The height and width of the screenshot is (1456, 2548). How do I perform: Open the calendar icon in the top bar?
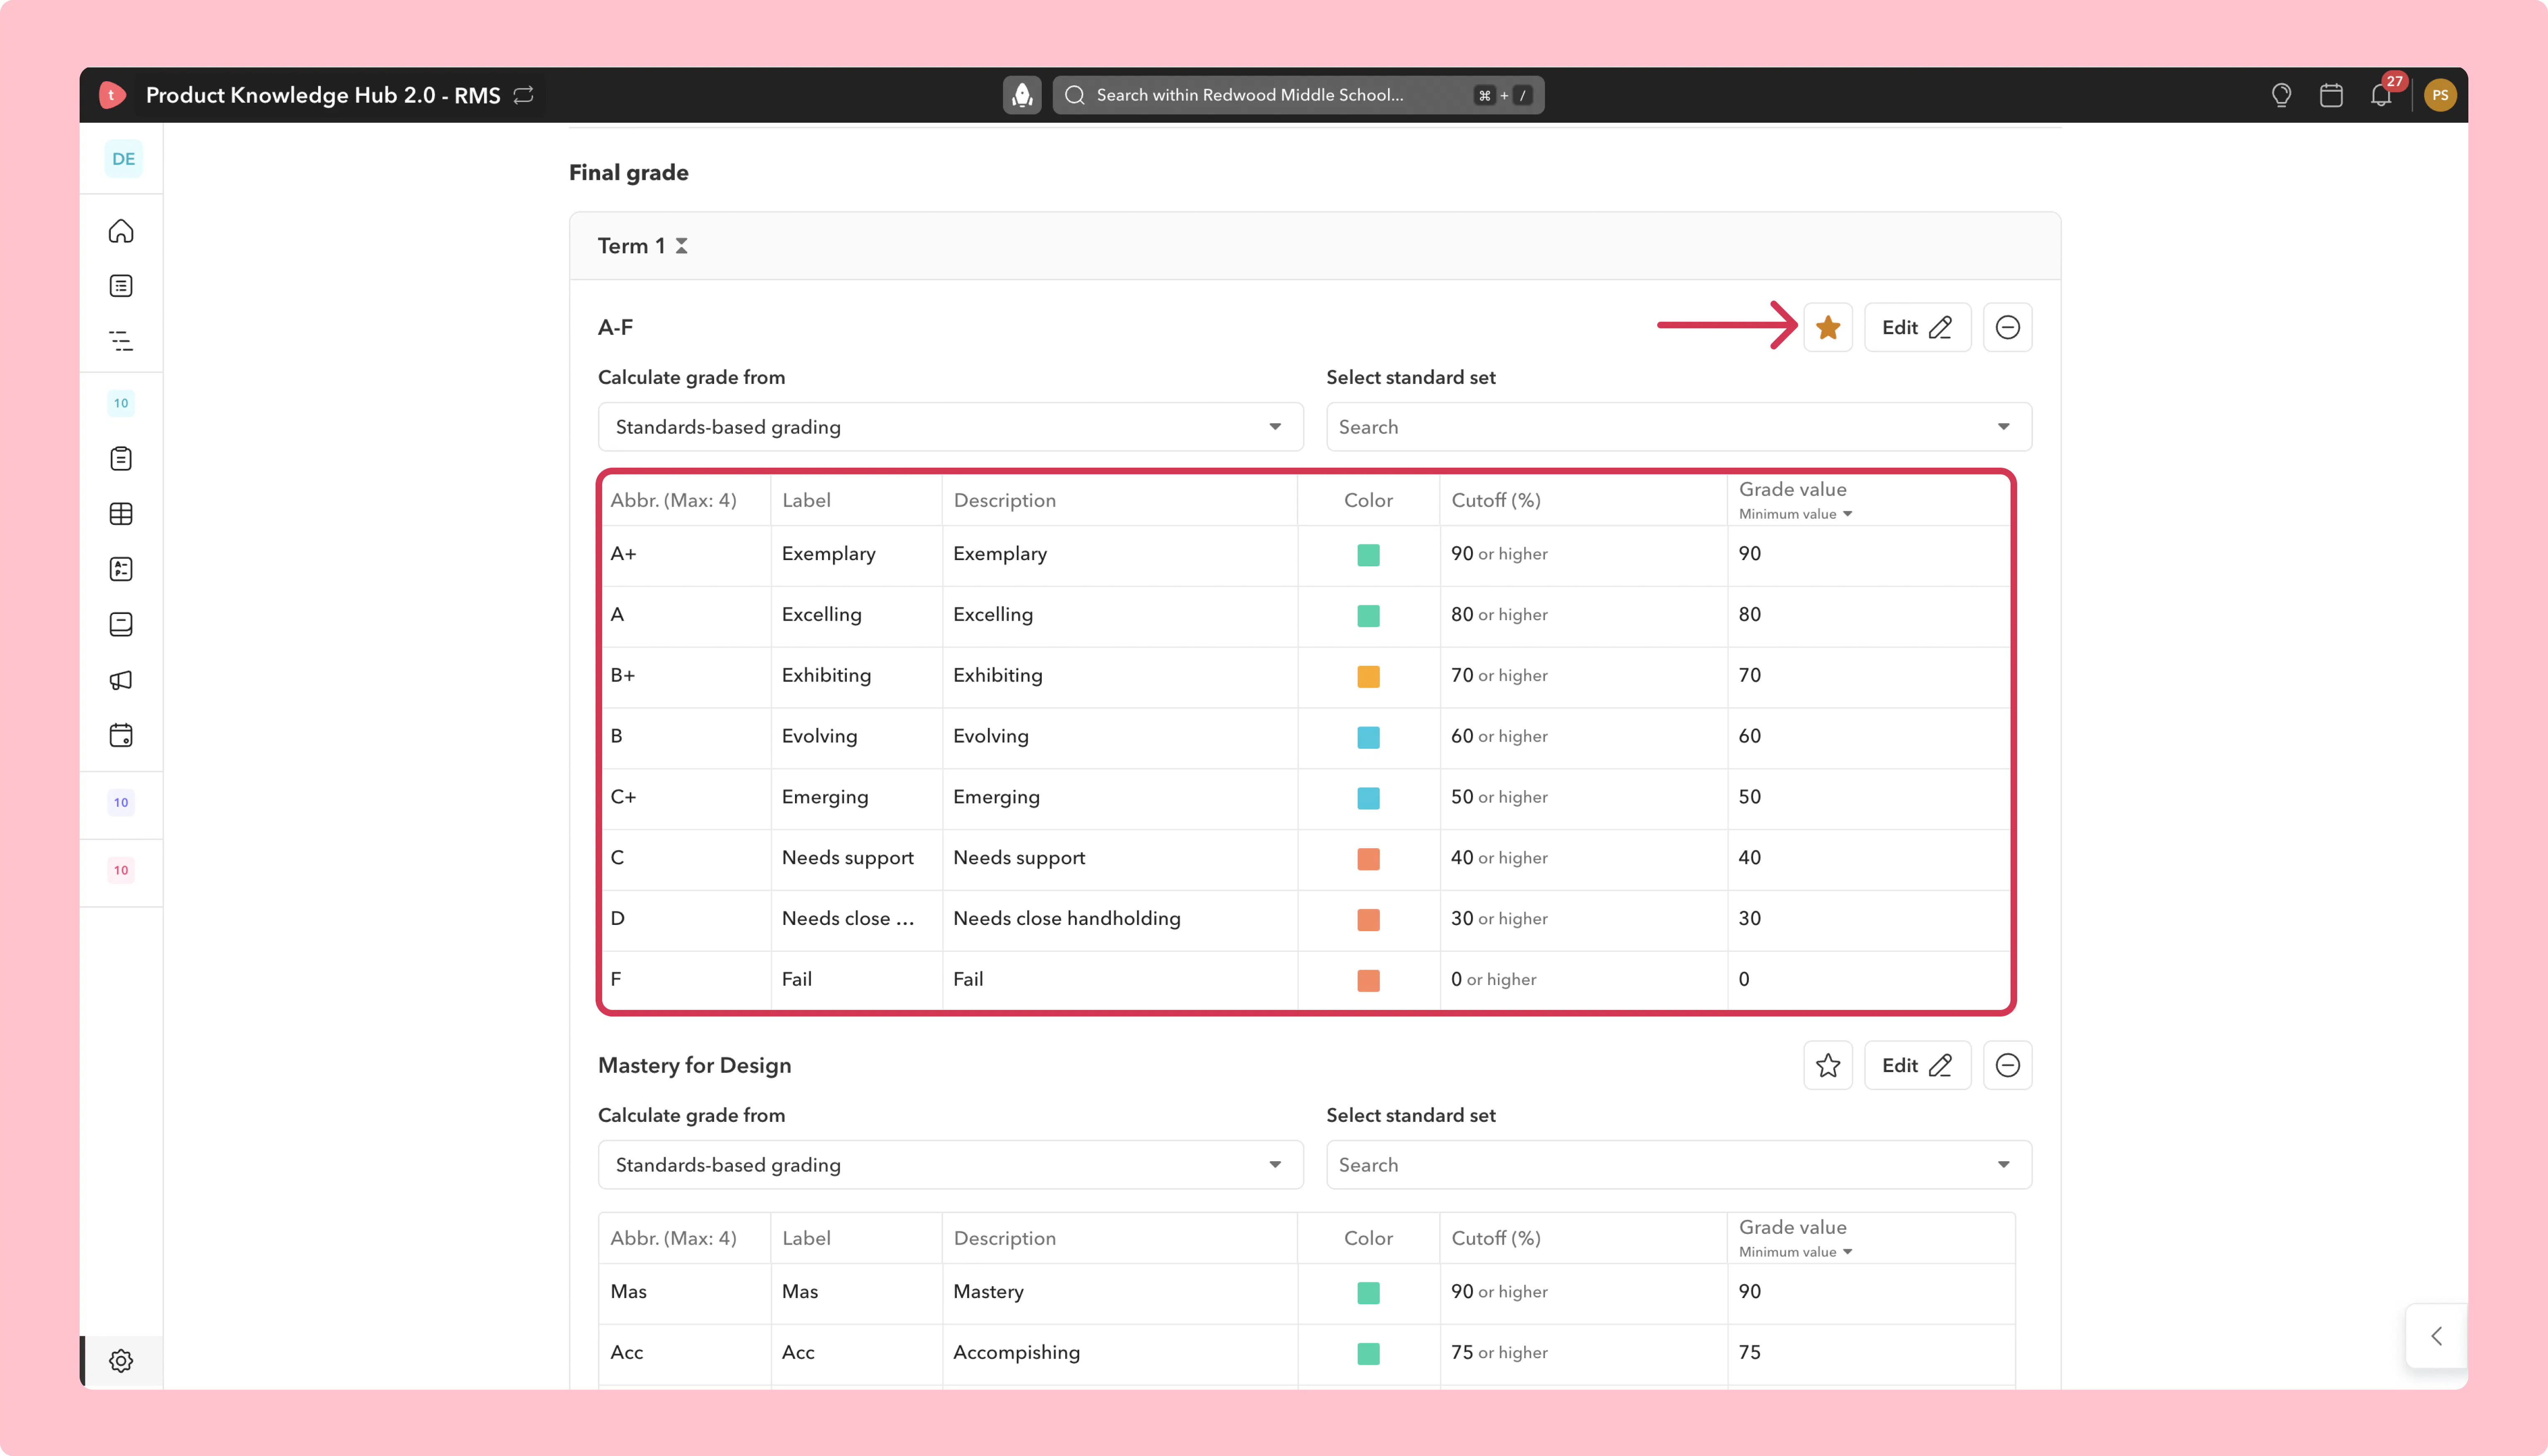[x=2331, y=95]
